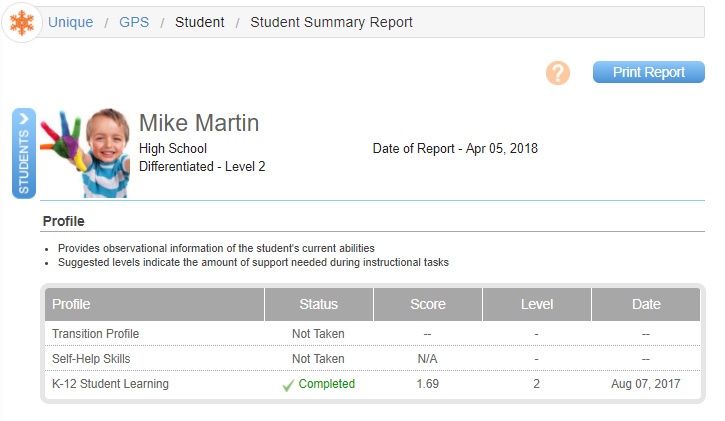725x421 pixels.
Task: Select the Student breadcrumb item
Action: (200, 22)
